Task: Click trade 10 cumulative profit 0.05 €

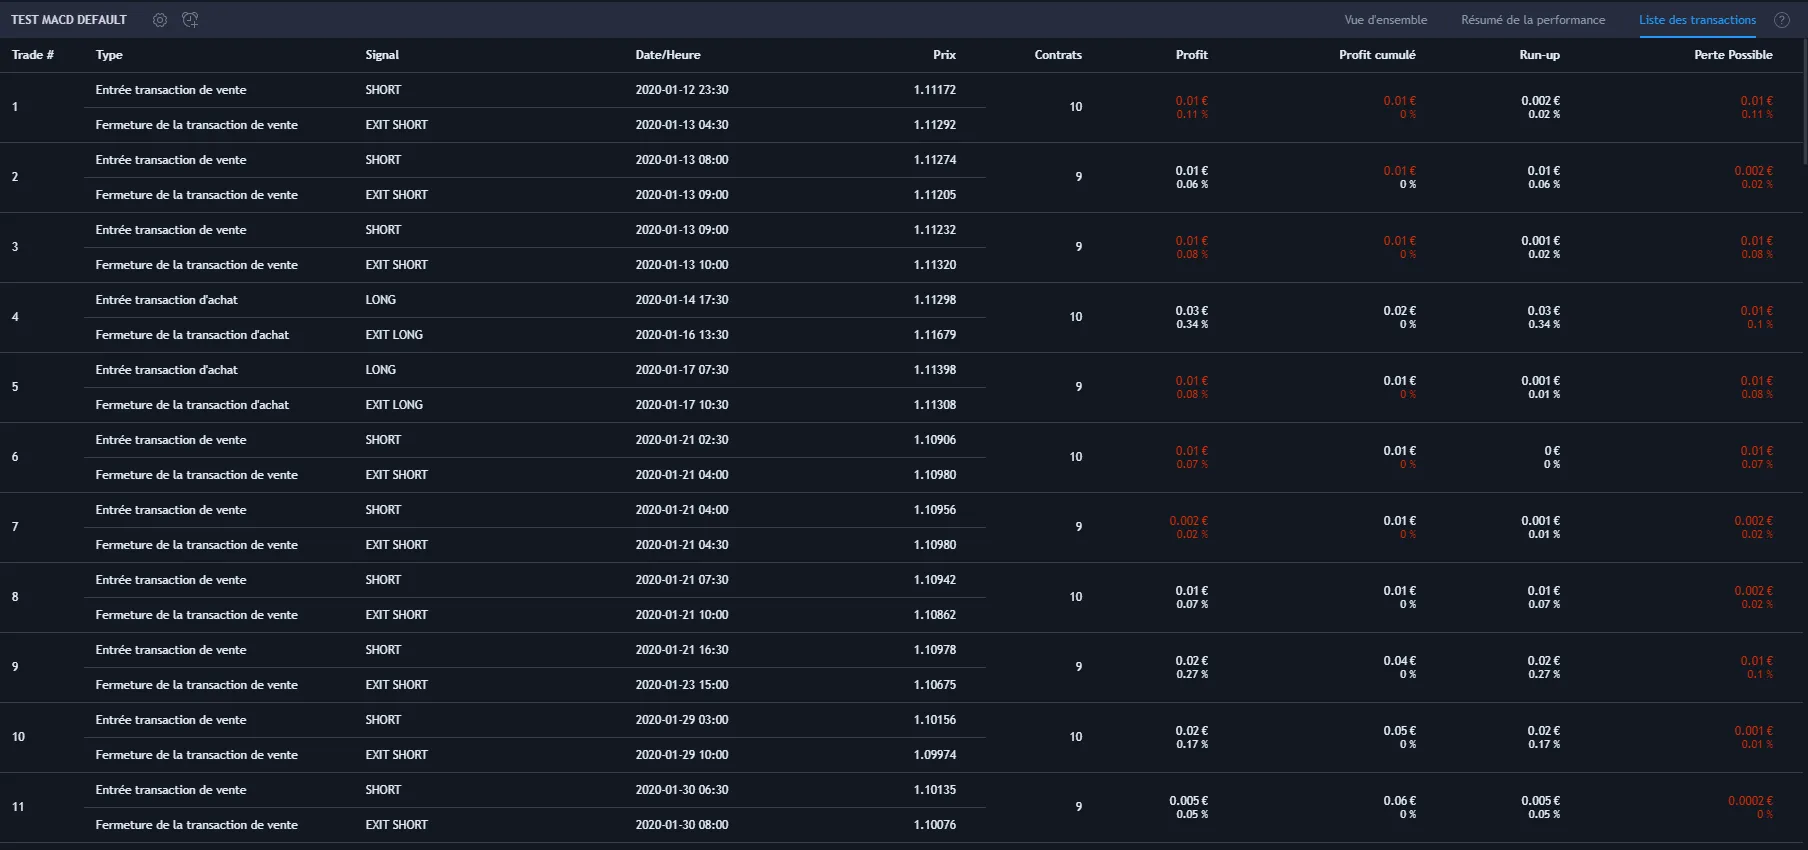Action: [1399, 731]
